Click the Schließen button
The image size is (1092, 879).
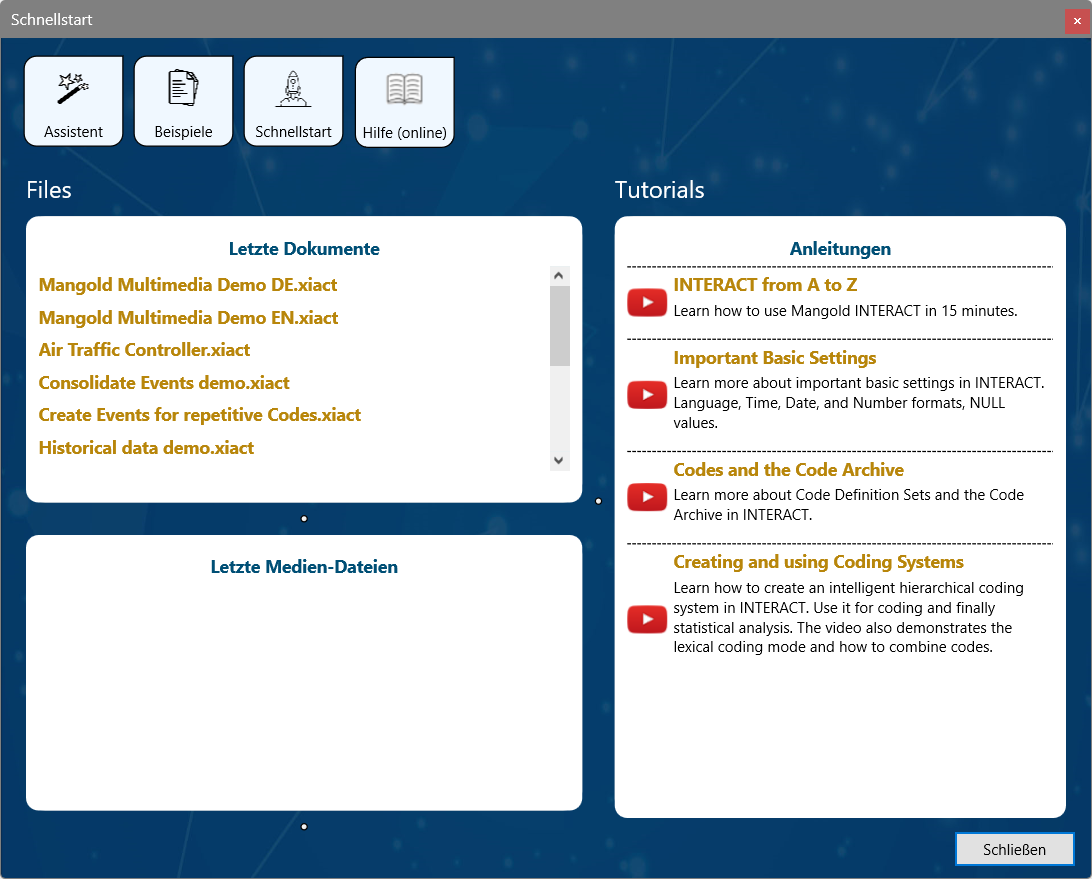(x=1014, y=849)
